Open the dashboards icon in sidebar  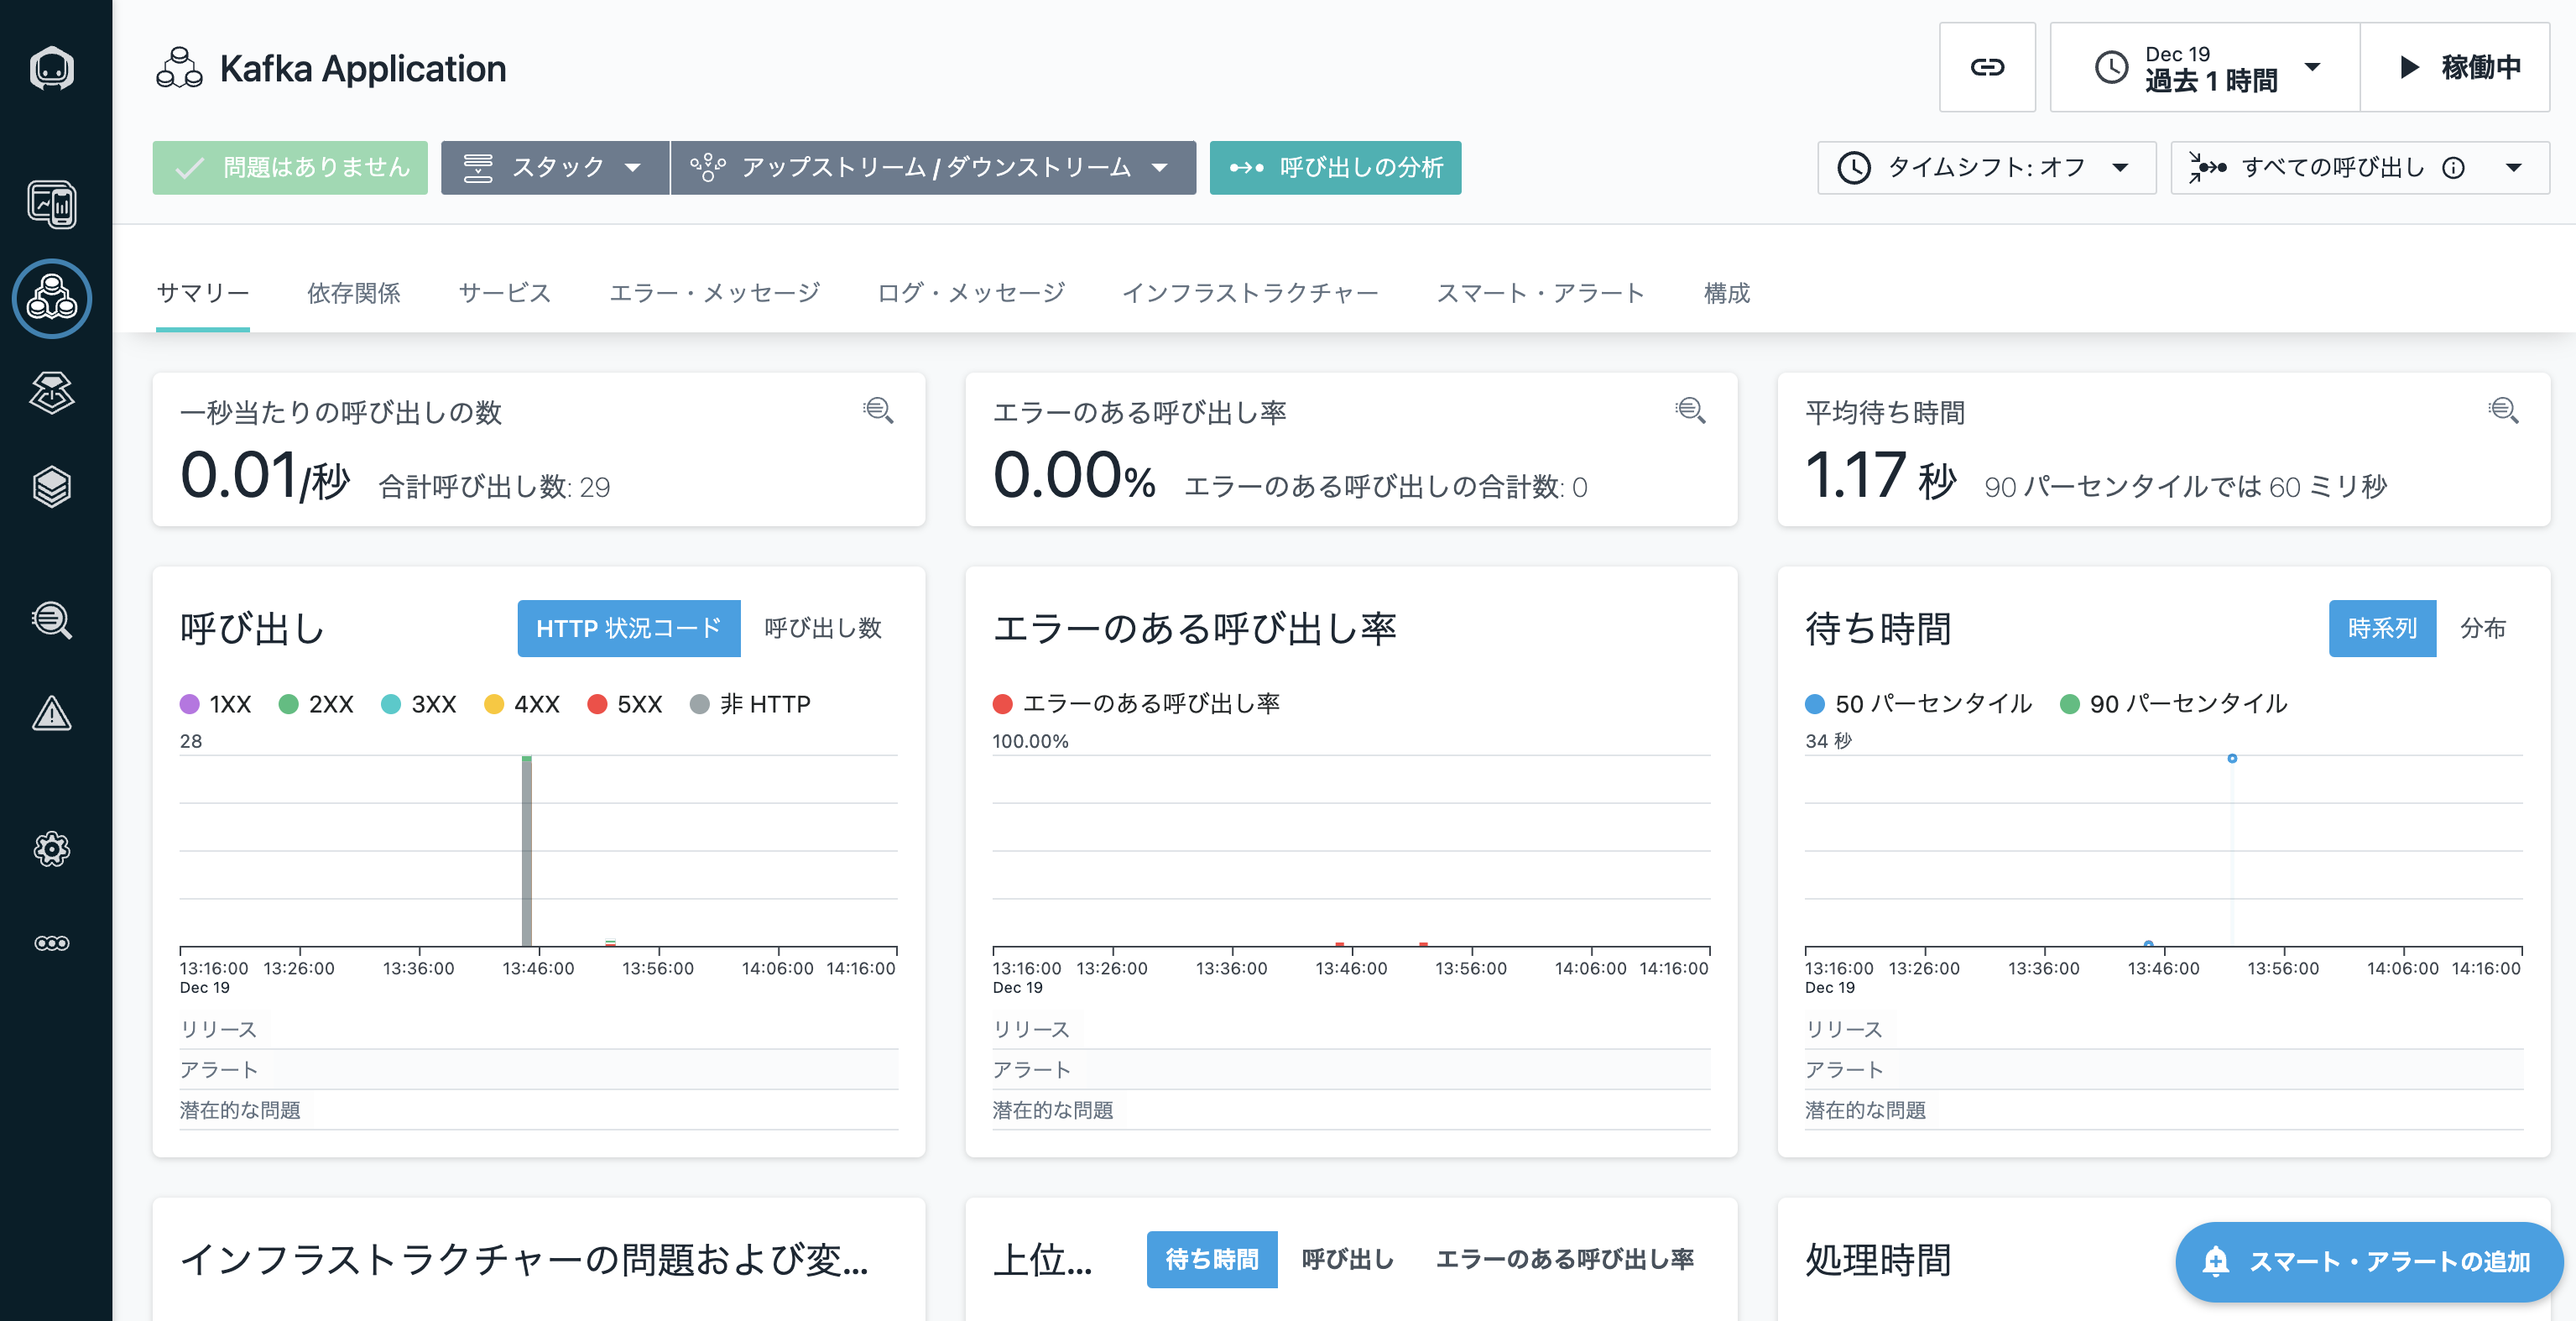[x=51, y=205]
